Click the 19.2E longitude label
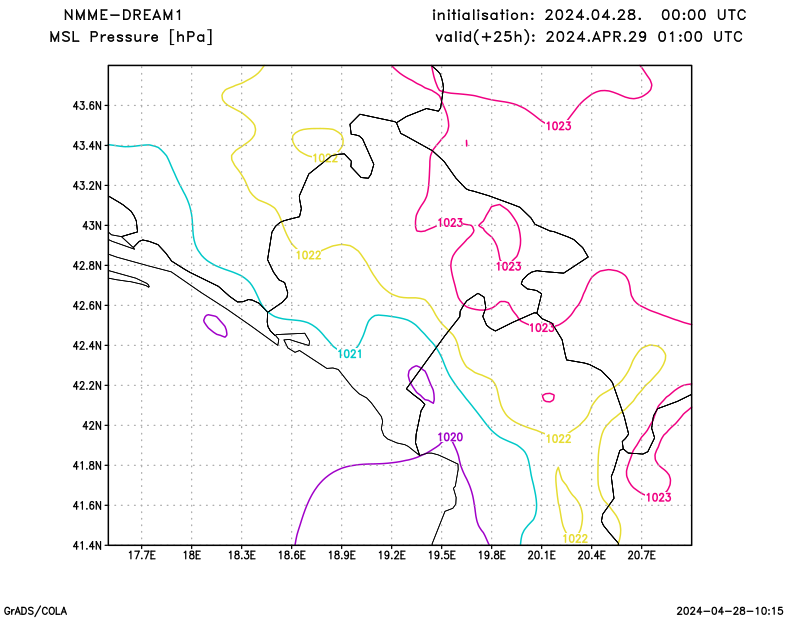This screenshot has width=800, height=618. (x=392, y=556)
